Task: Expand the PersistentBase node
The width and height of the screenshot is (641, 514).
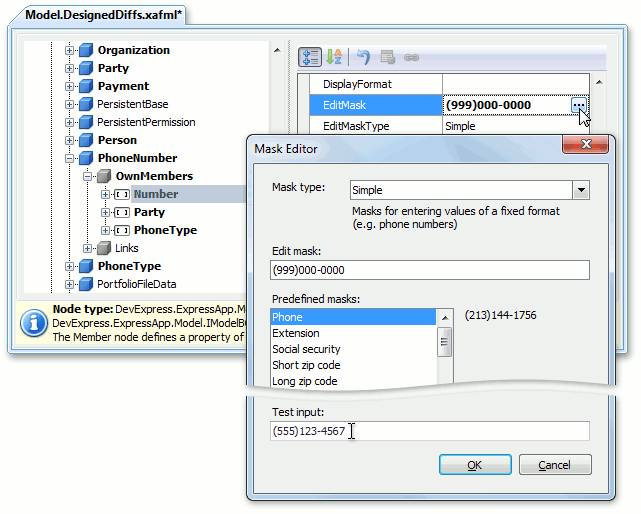Action: click(x=69, y=104)
